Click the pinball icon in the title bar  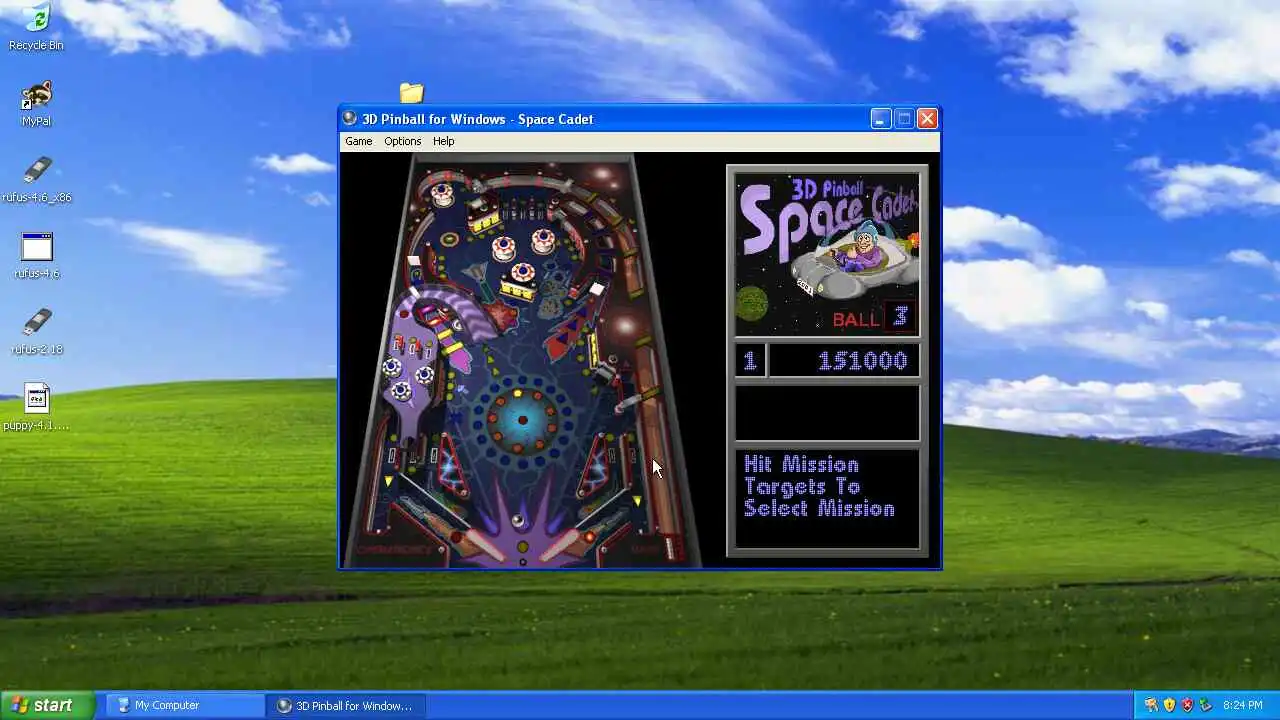coord(350,118)
